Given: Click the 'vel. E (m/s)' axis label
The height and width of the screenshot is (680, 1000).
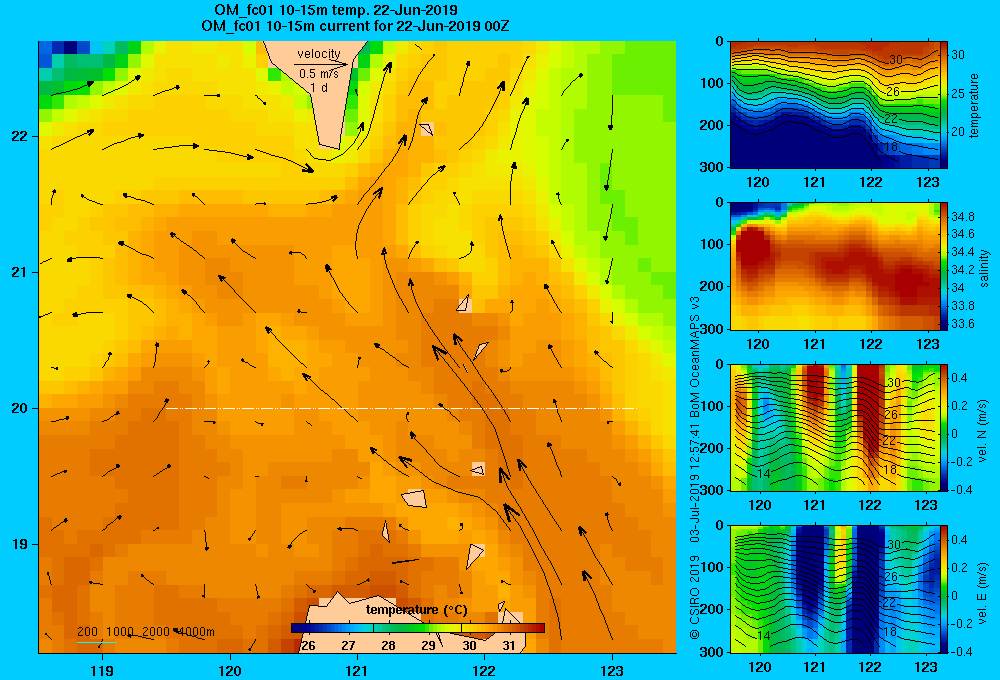Looking at the screenshot, I should pyautogui.click(x=983, y=593).
